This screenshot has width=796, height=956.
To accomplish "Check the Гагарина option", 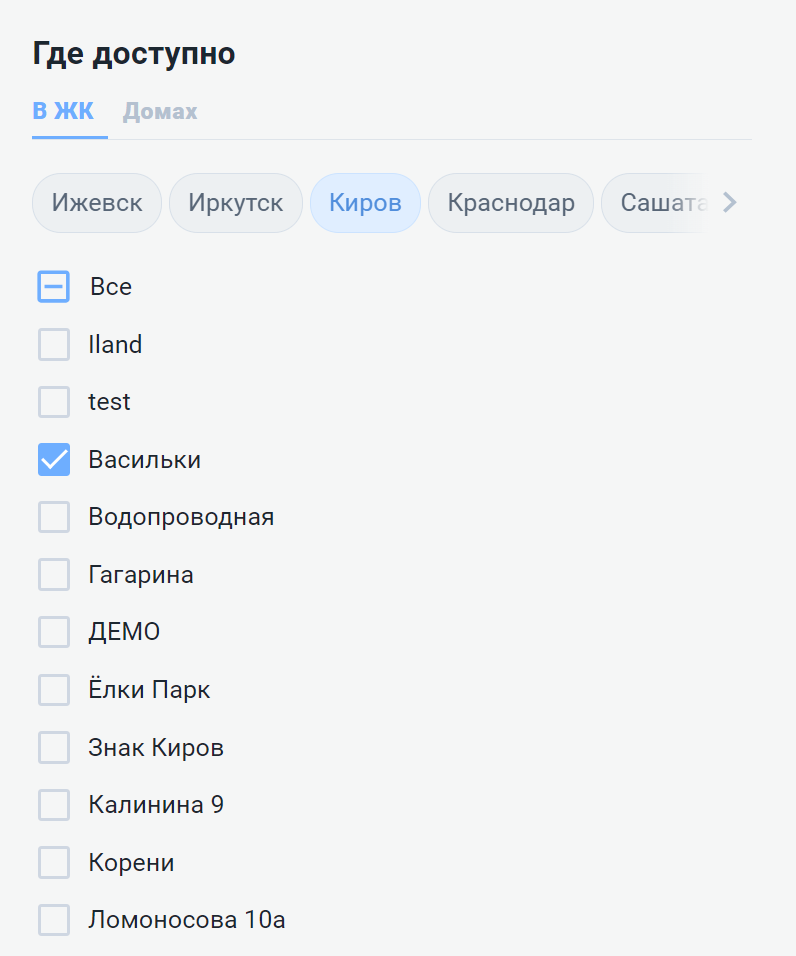I will pyautogui.click(x=54, y=575).
